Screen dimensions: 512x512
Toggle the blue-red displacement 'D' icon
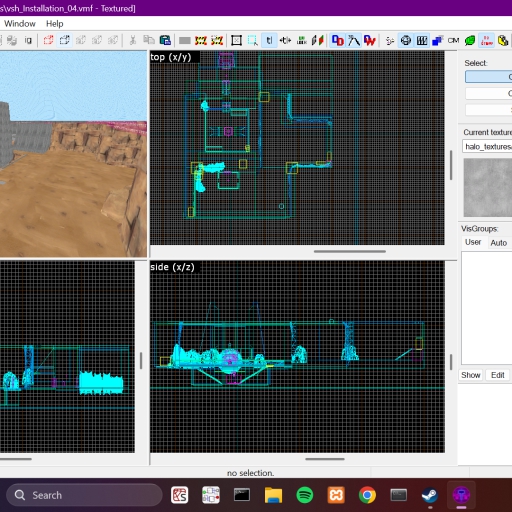tap(338, 40)
